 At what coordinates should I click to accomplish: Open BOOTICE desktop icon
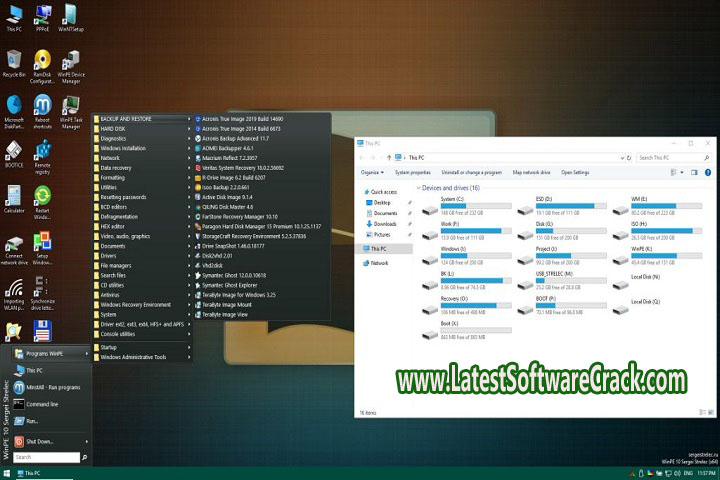coord(14,152)
